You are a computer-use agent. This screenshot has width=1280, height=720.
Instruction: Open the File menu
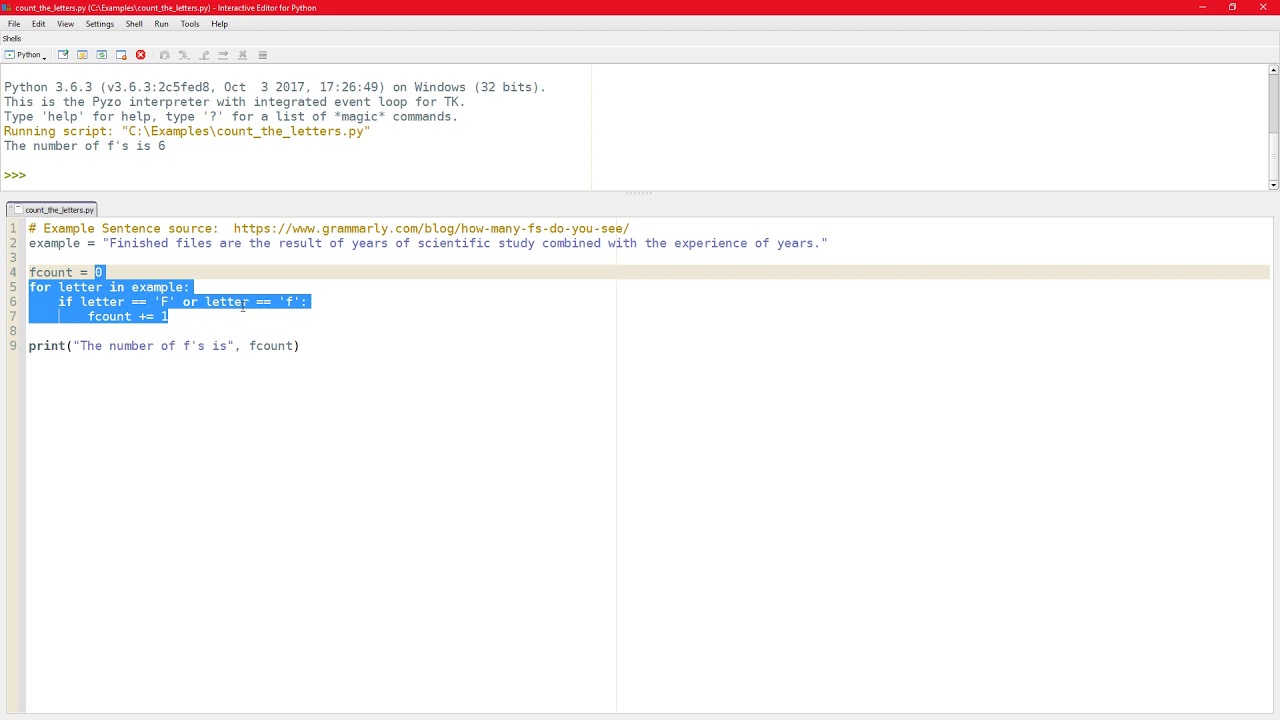pos(14,24)
